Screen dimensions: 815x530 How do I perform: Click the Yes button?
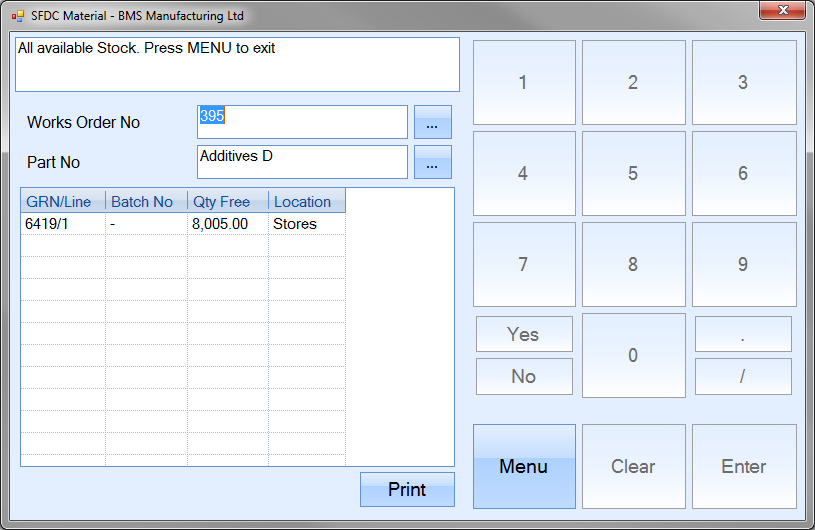click(524, 334)
